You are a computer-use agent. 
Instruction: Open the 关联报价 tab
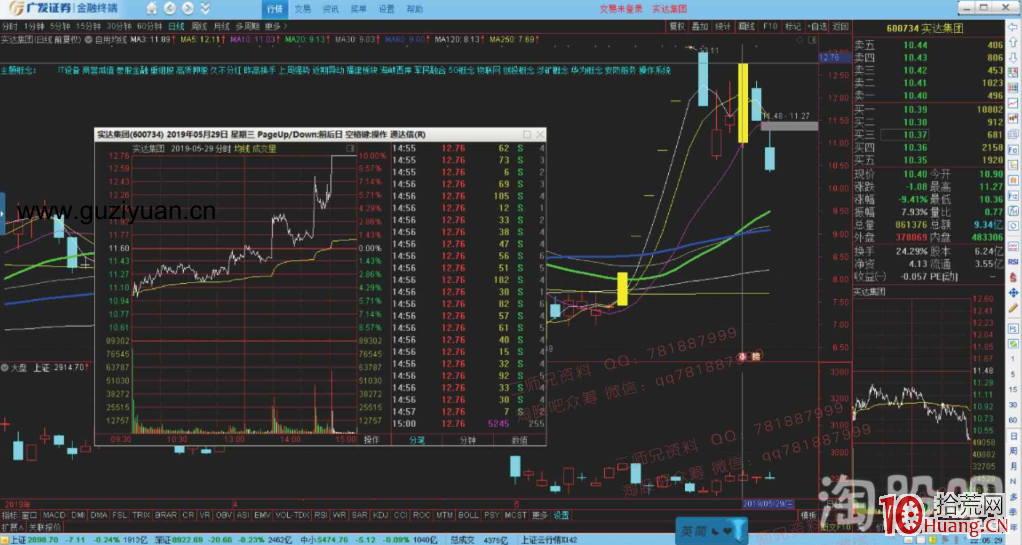pyautogui.click(x=45, y=527)
